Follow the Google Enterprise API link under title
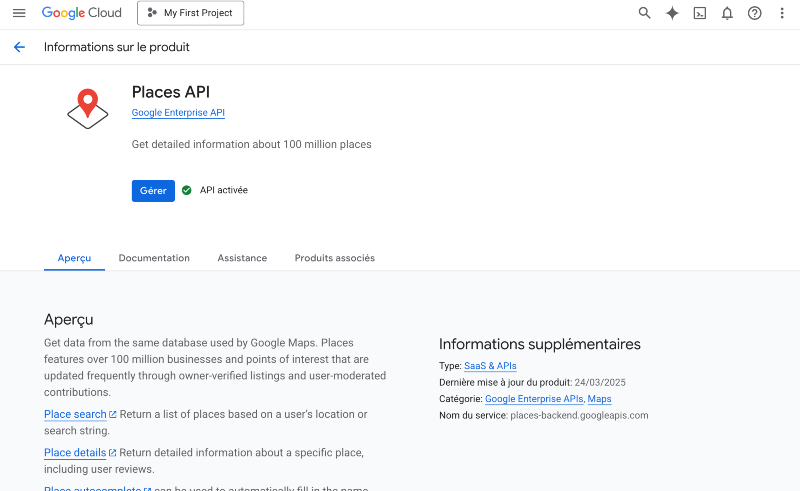Viewport: 800px width, 491px height. (x=178, y=113)
